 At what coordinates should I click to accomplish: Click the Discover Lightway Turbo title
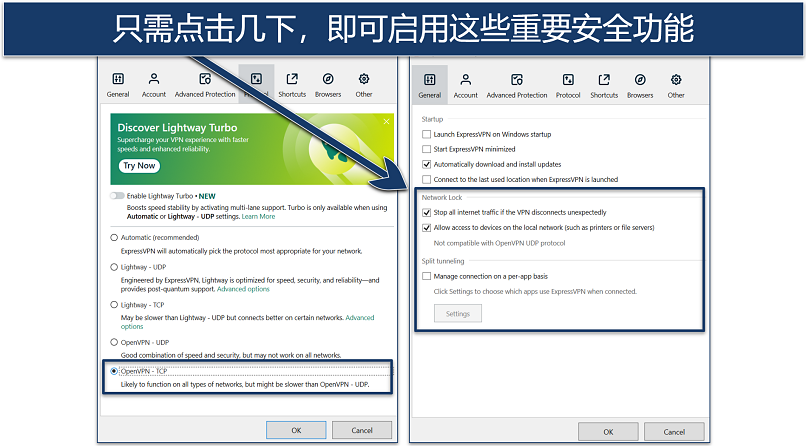click(x=177, y=127)
